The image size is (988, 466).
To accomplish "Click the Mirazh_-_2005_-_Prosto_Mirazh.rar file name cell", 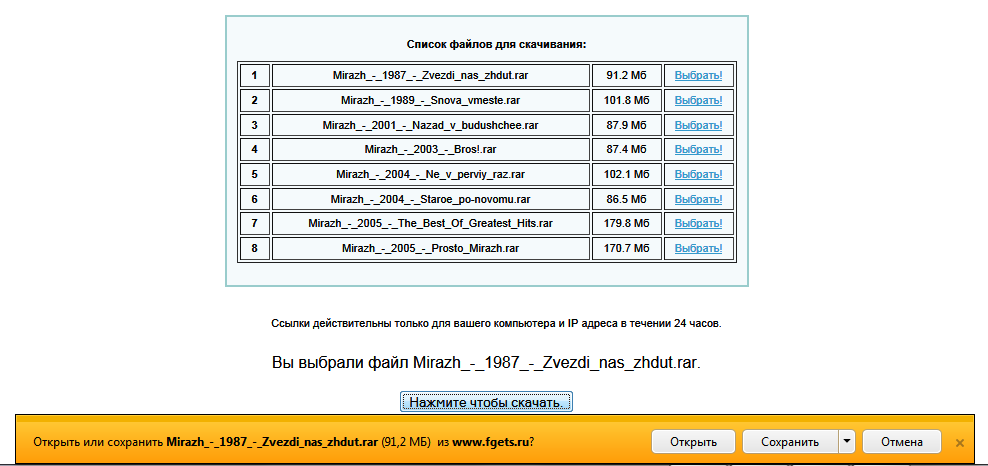I will (x=430, y=248).
